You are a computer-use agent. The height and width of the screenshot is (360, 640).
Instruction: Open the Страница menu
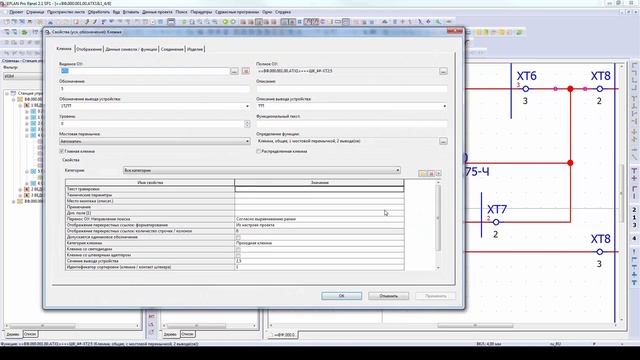[35, 12]
